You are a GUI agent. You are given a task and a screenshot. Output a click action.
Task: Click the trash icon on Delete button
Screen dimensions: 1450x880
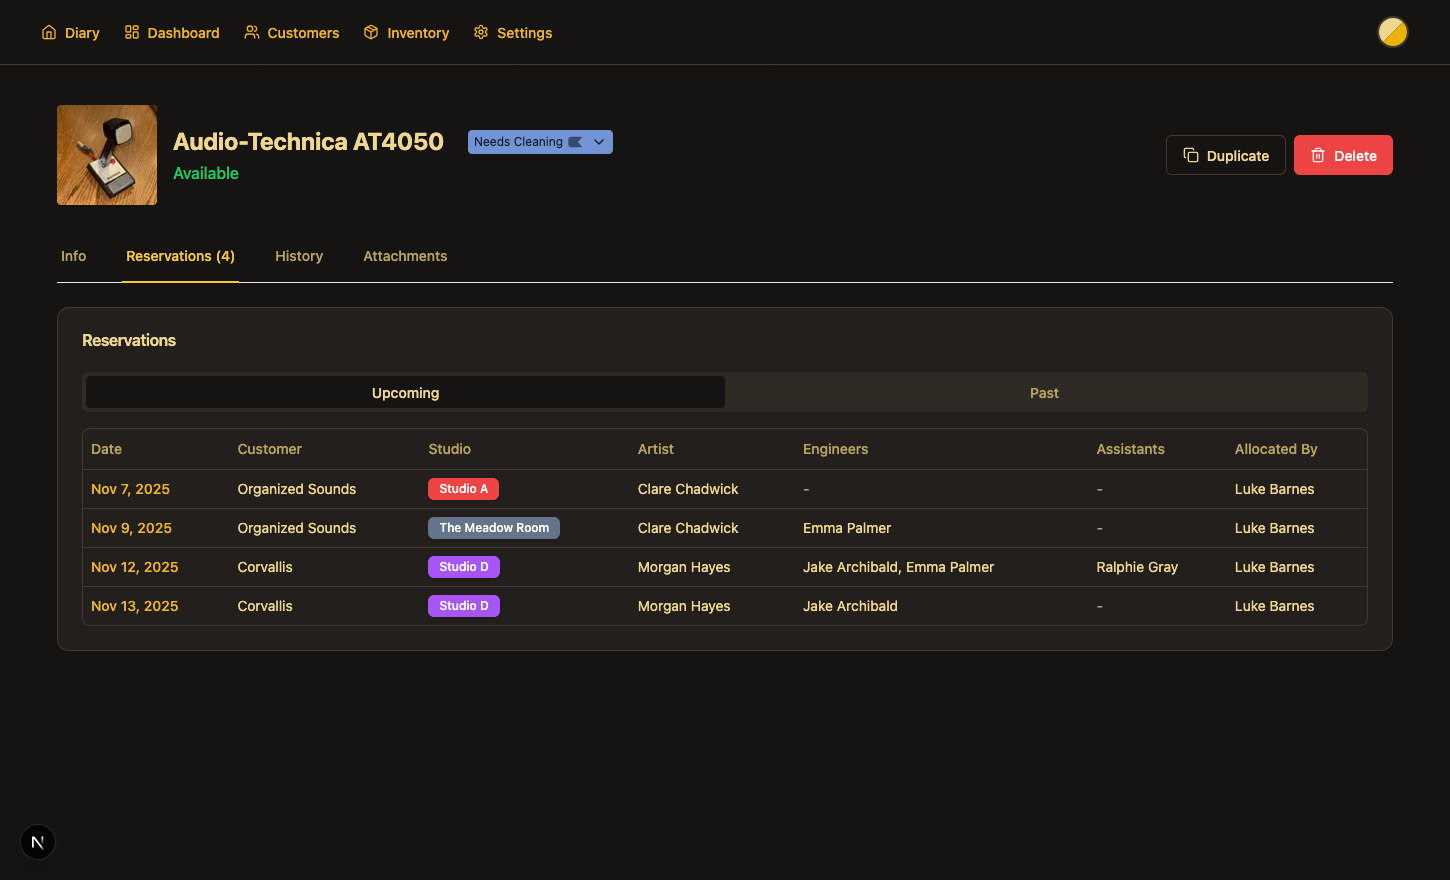click(1316, 155)
